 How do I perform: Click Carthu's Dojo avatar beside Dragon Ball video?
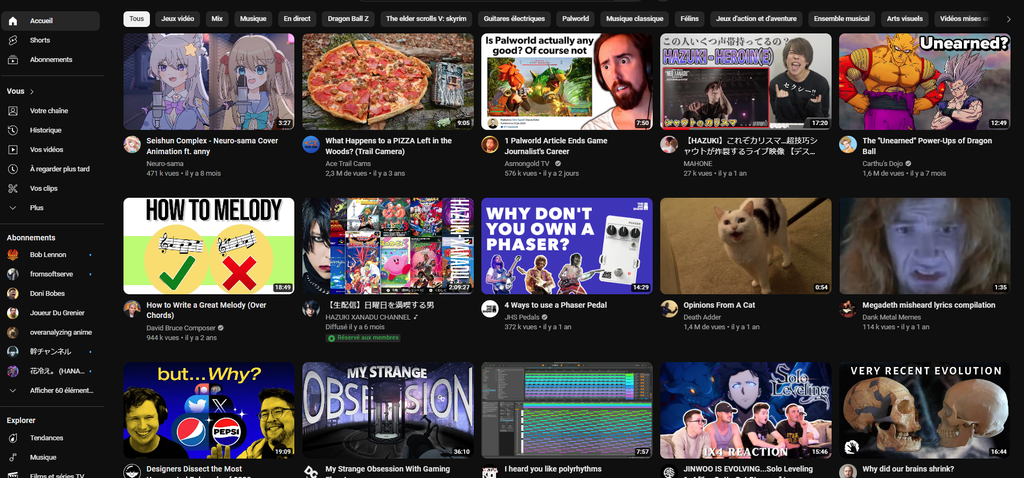point(848,144)
